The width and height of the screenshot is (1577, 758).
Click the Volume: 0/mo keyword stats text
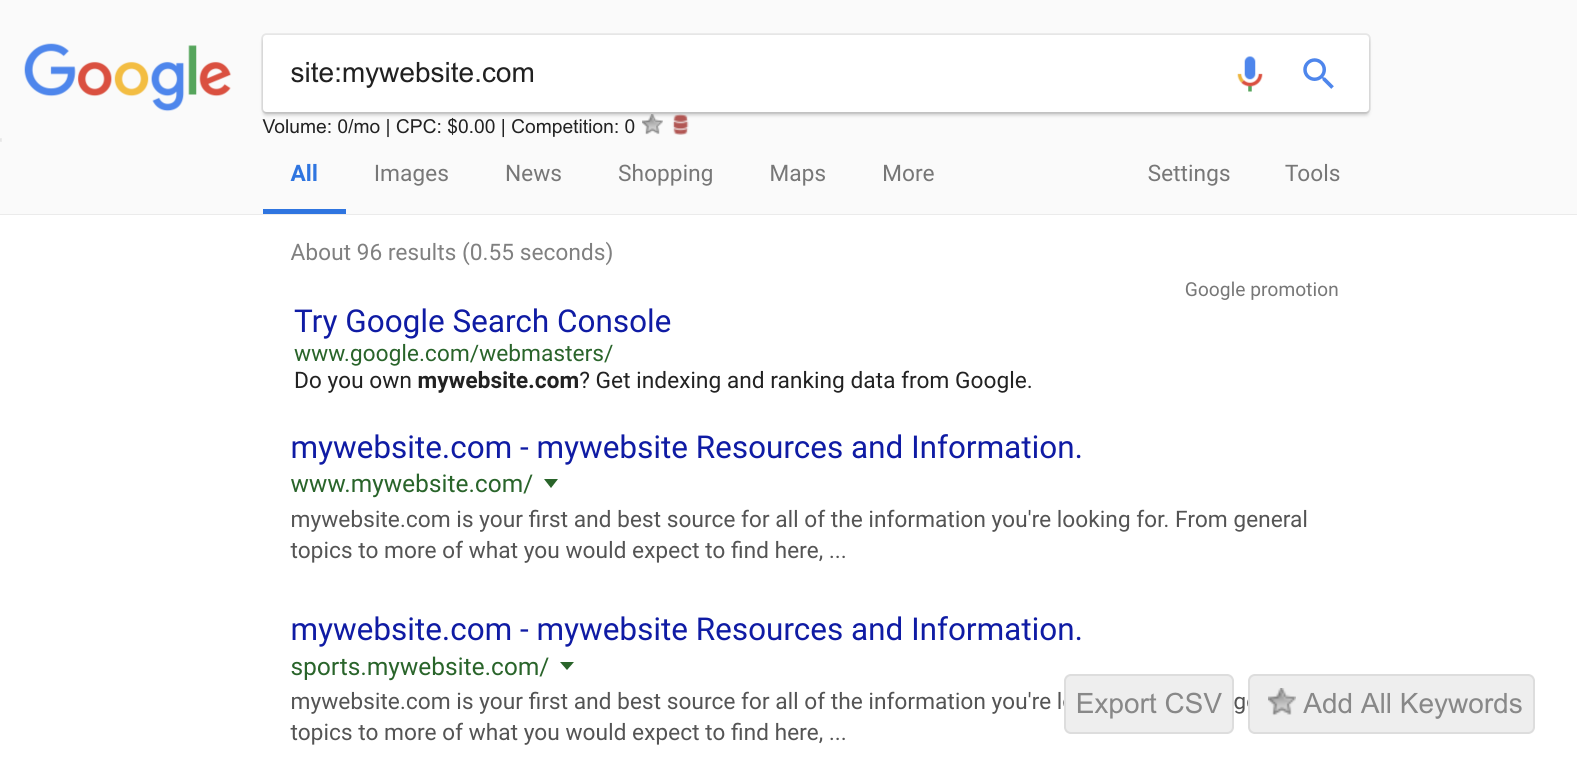coord(448,126)
